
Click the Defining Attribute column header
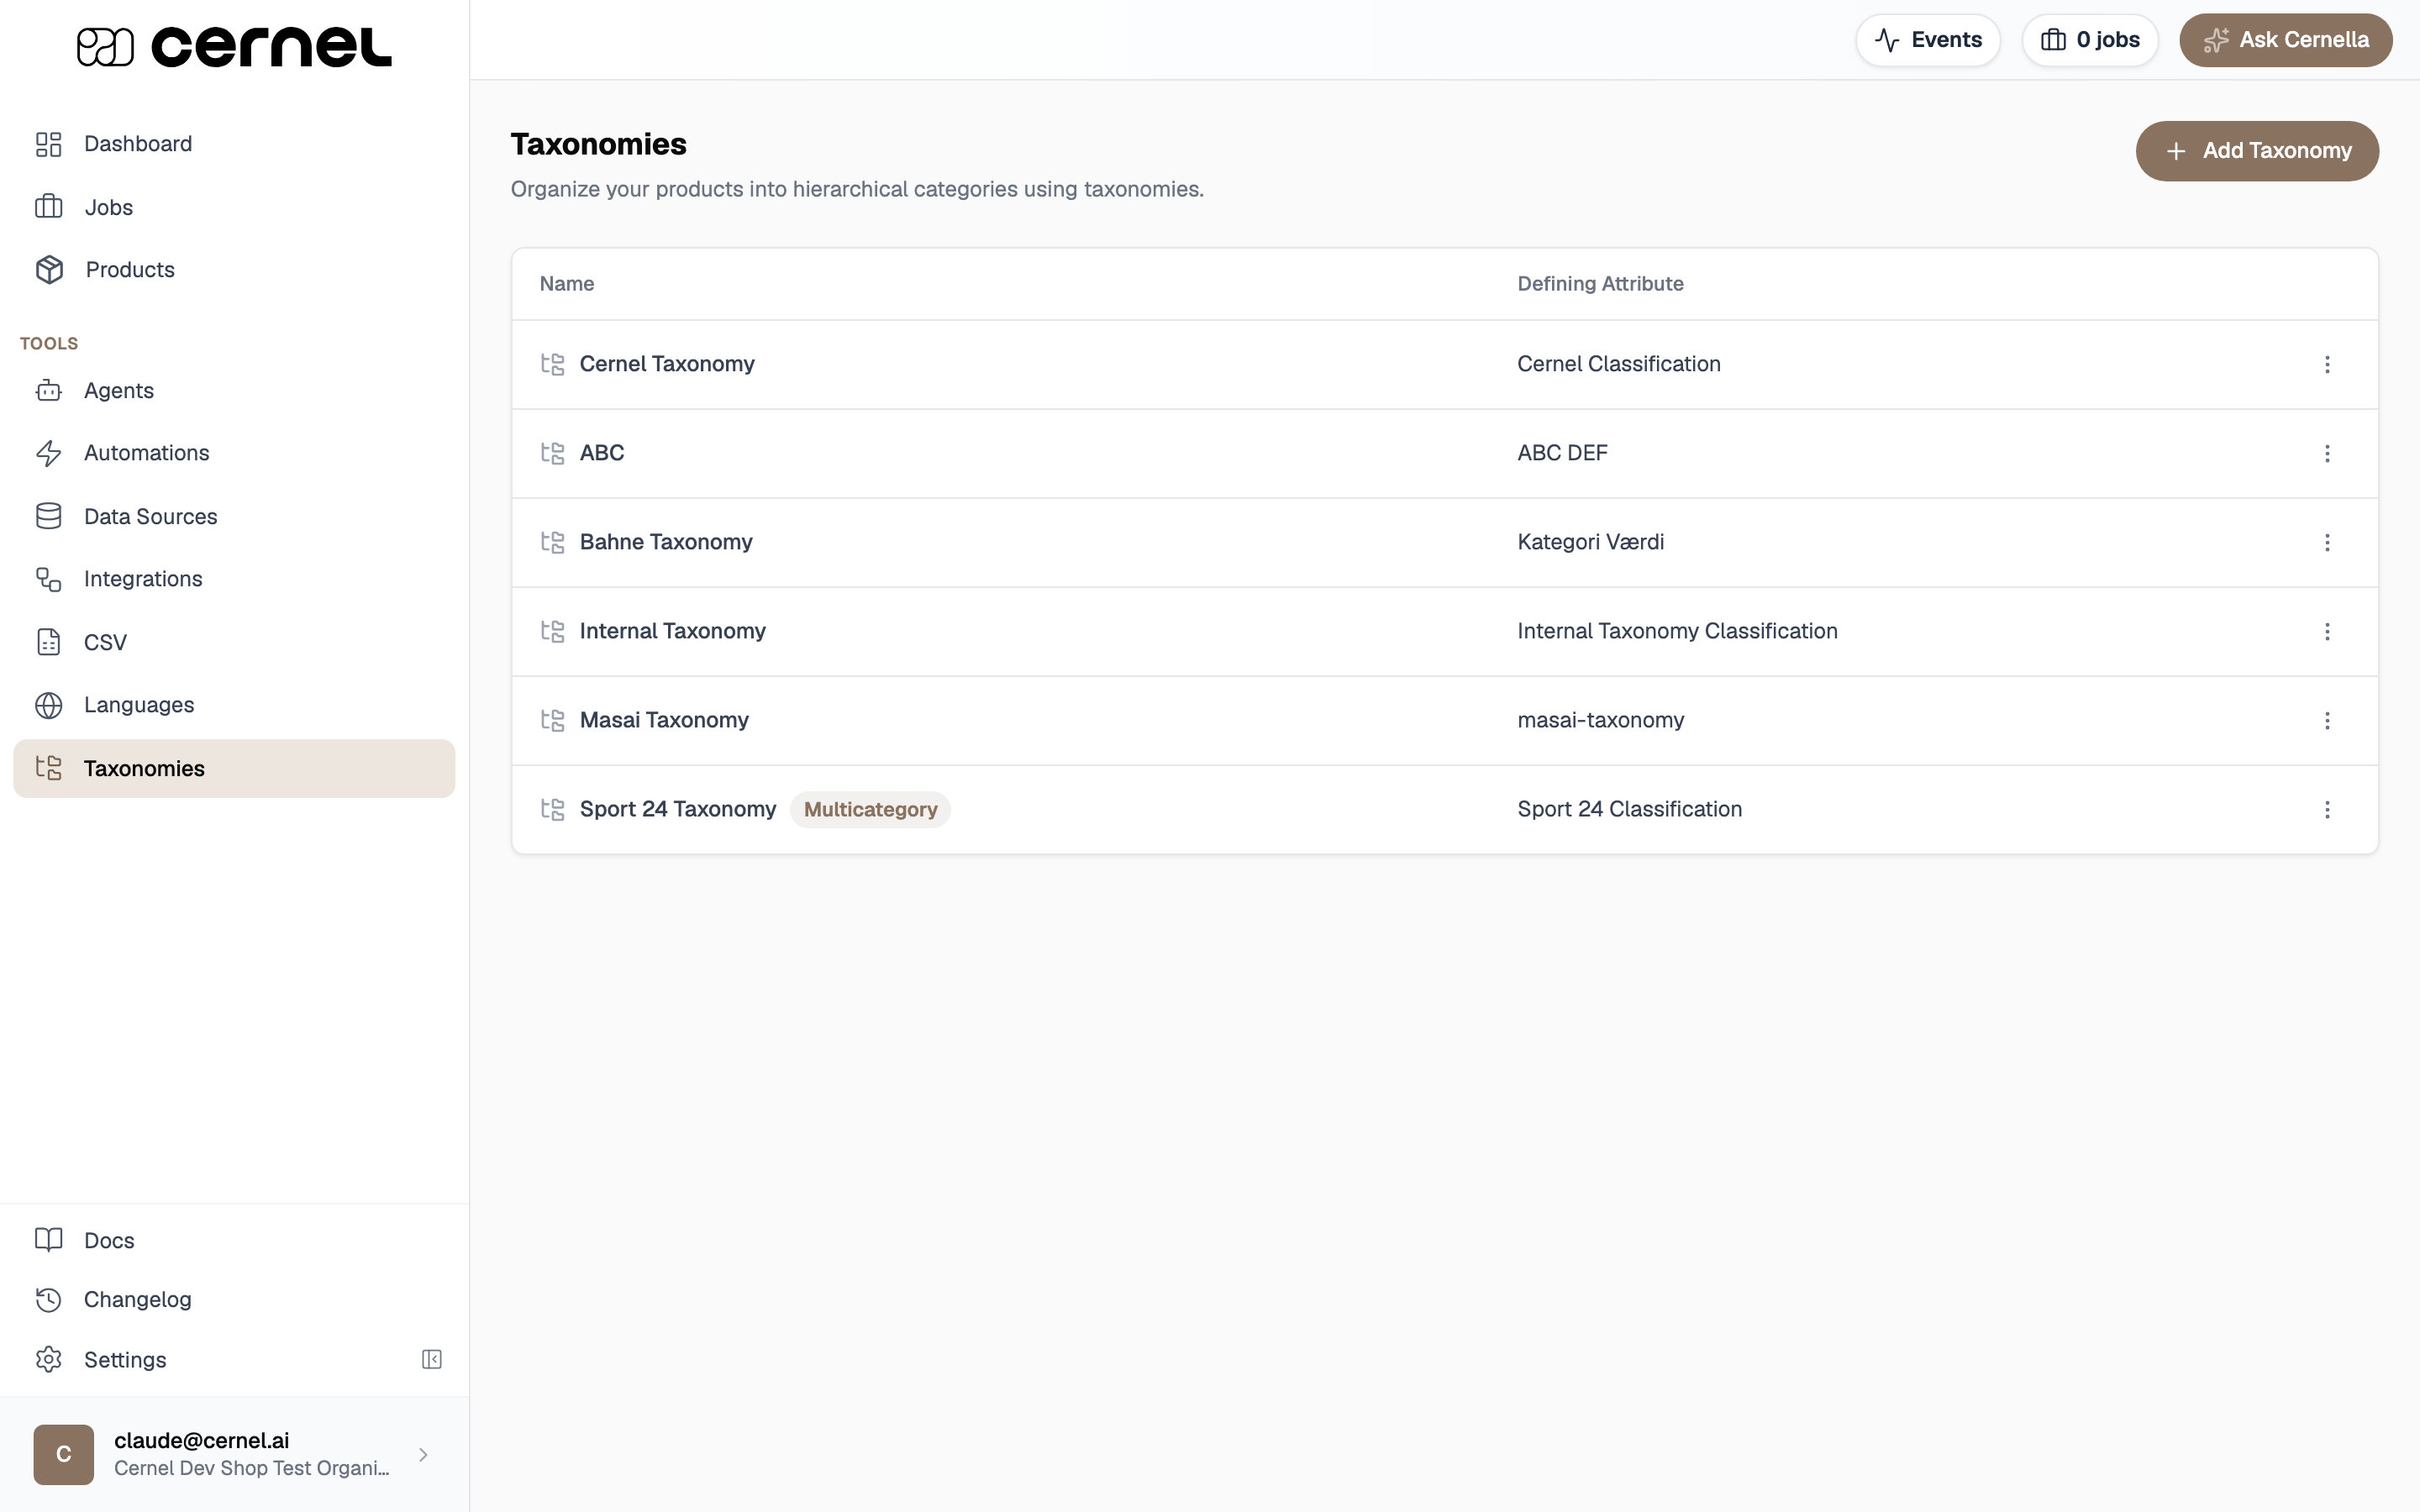[1600, 284]
